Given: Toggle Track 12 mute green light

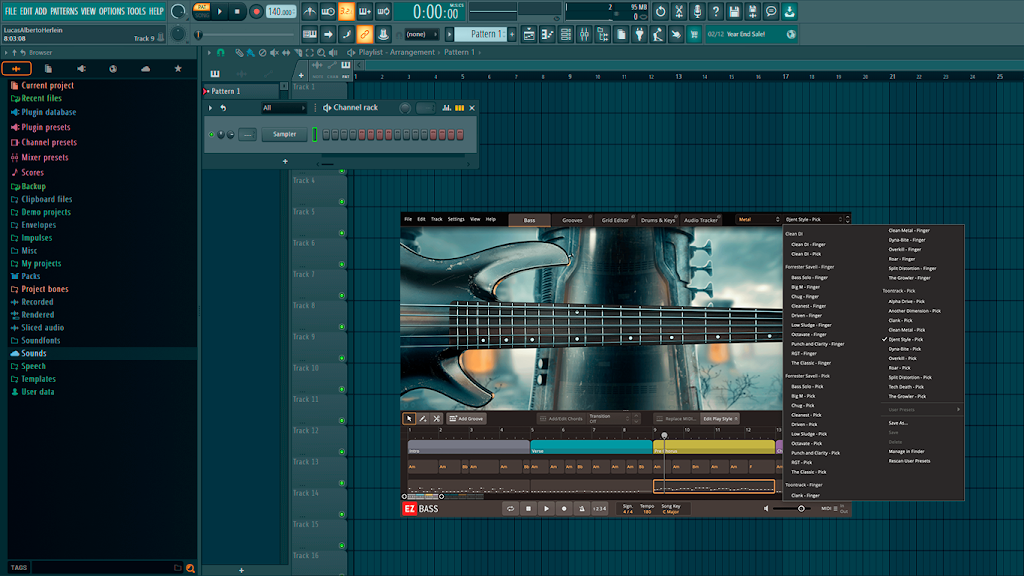Looking at the screenshot, I should (x=342, y=452).
